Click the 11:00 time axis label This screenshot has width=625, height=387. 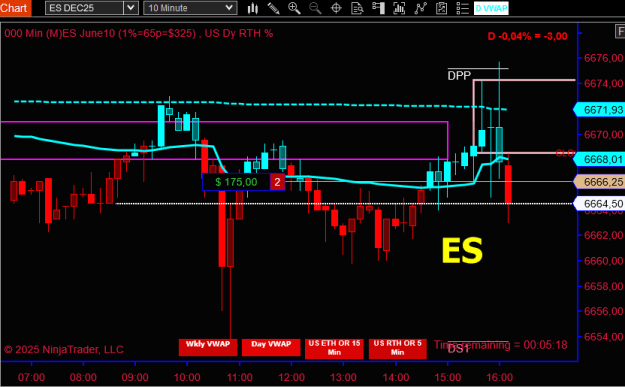(x=239, y=377)
